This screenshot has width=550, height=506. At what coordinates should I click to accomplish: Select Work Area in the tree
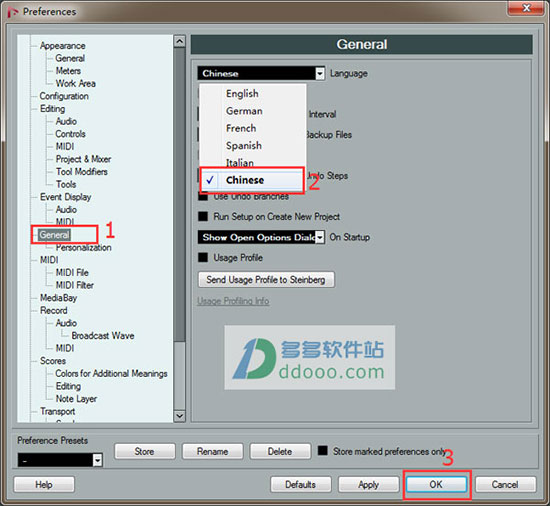pyautogui.click(x=75, y=83)
